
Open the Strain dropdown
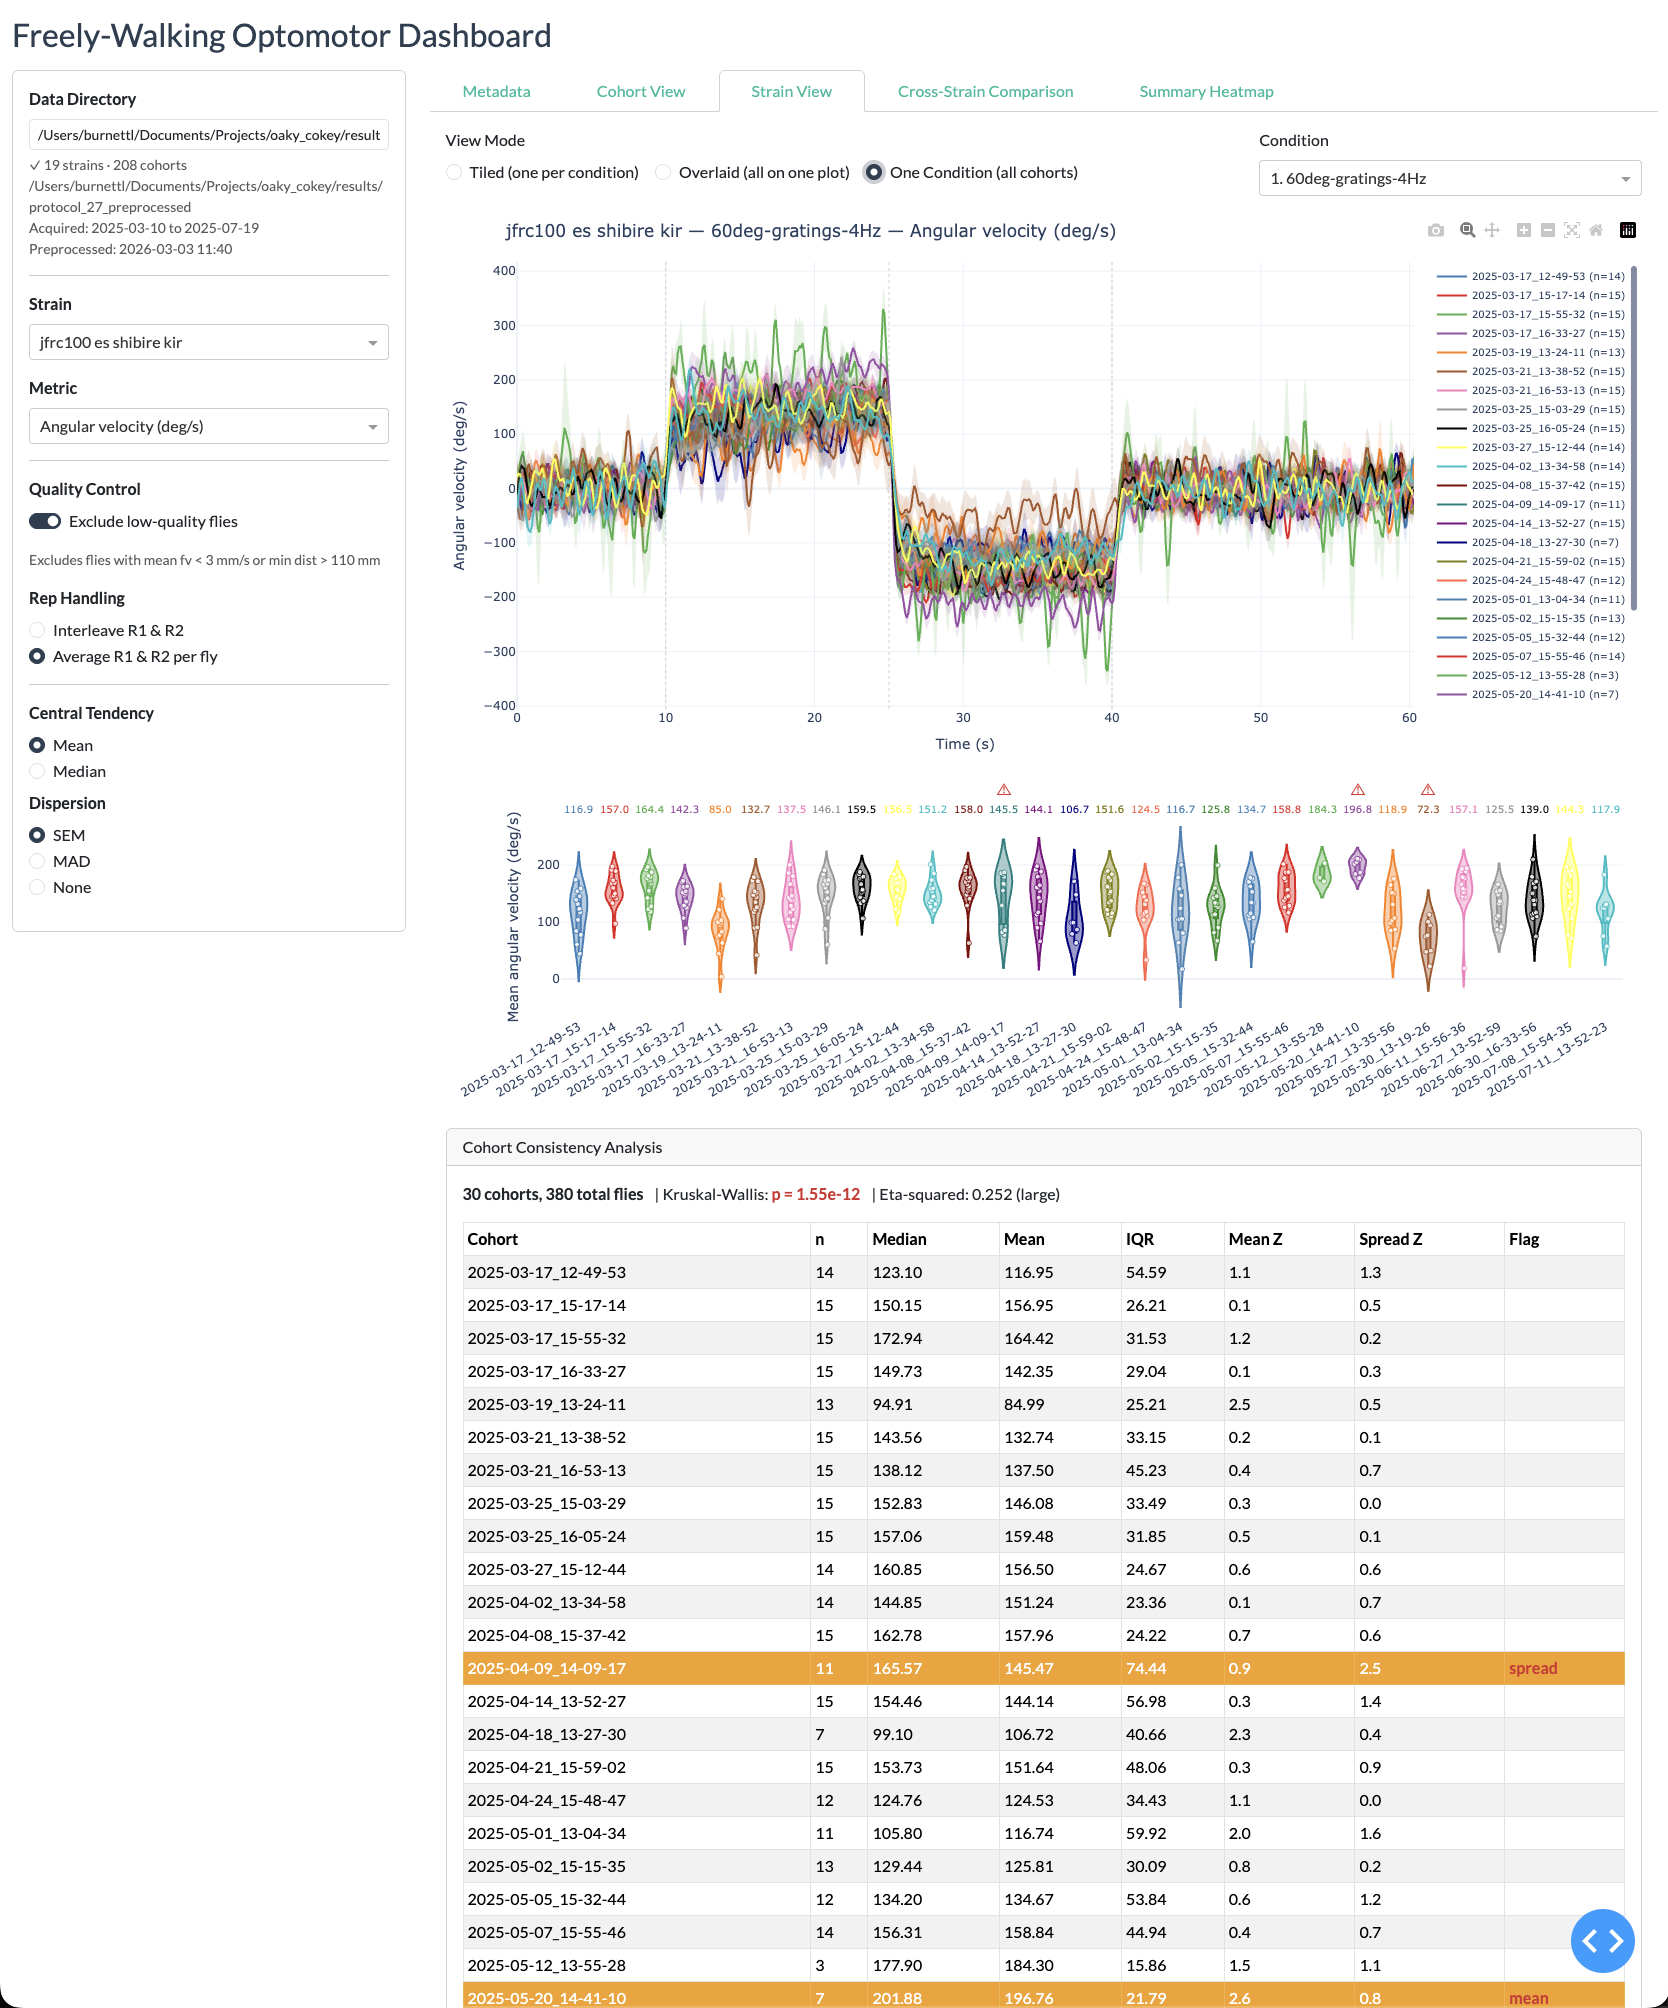pyautogui.click(x=208, y=342)
